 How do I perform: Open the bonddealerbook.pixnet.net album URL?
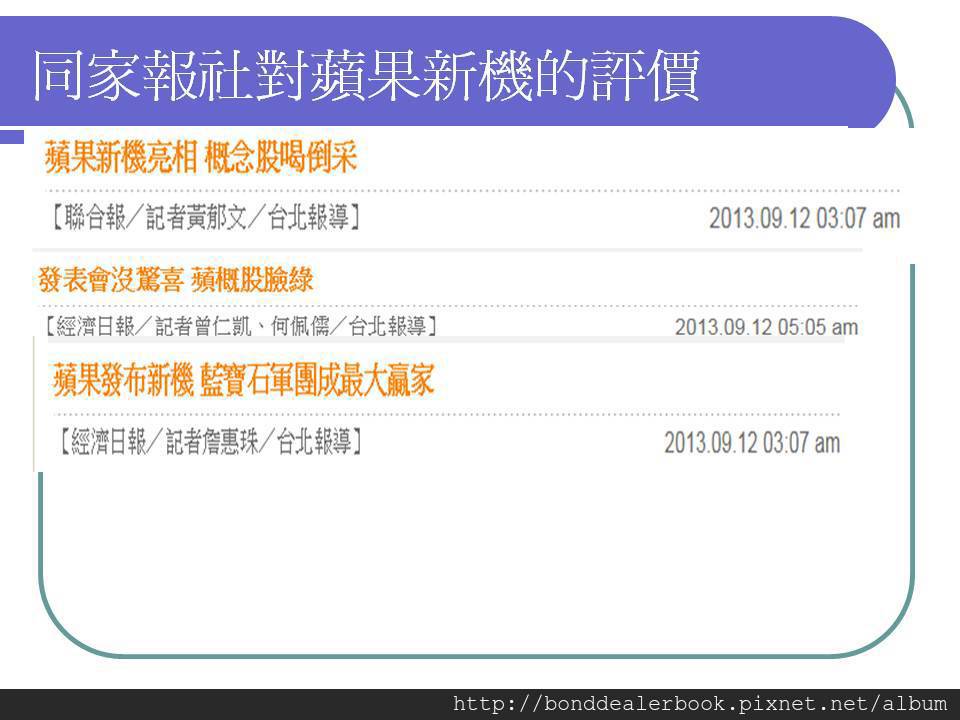click(700, 703)
